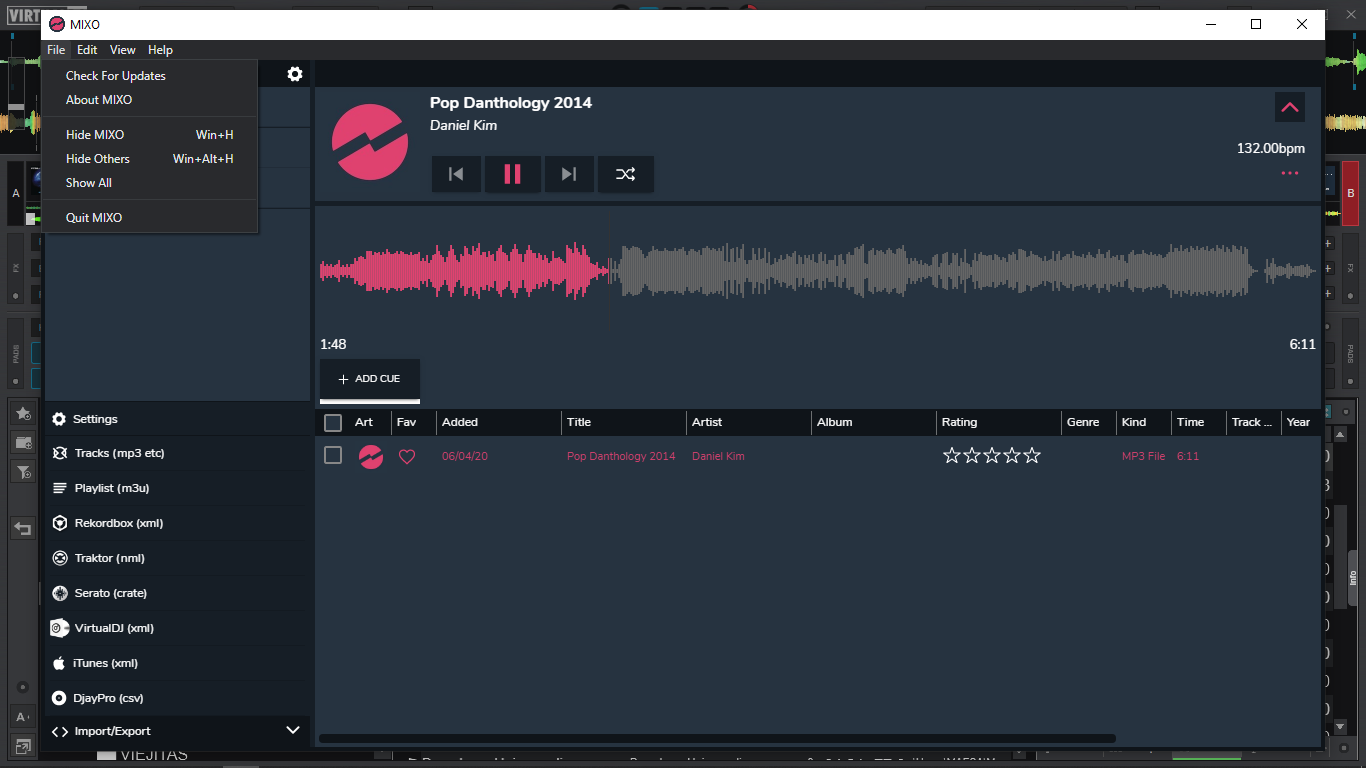Open the three-dot more options menu under the BPM
The image size is (1366, 768).
(x=1290, y=173)
